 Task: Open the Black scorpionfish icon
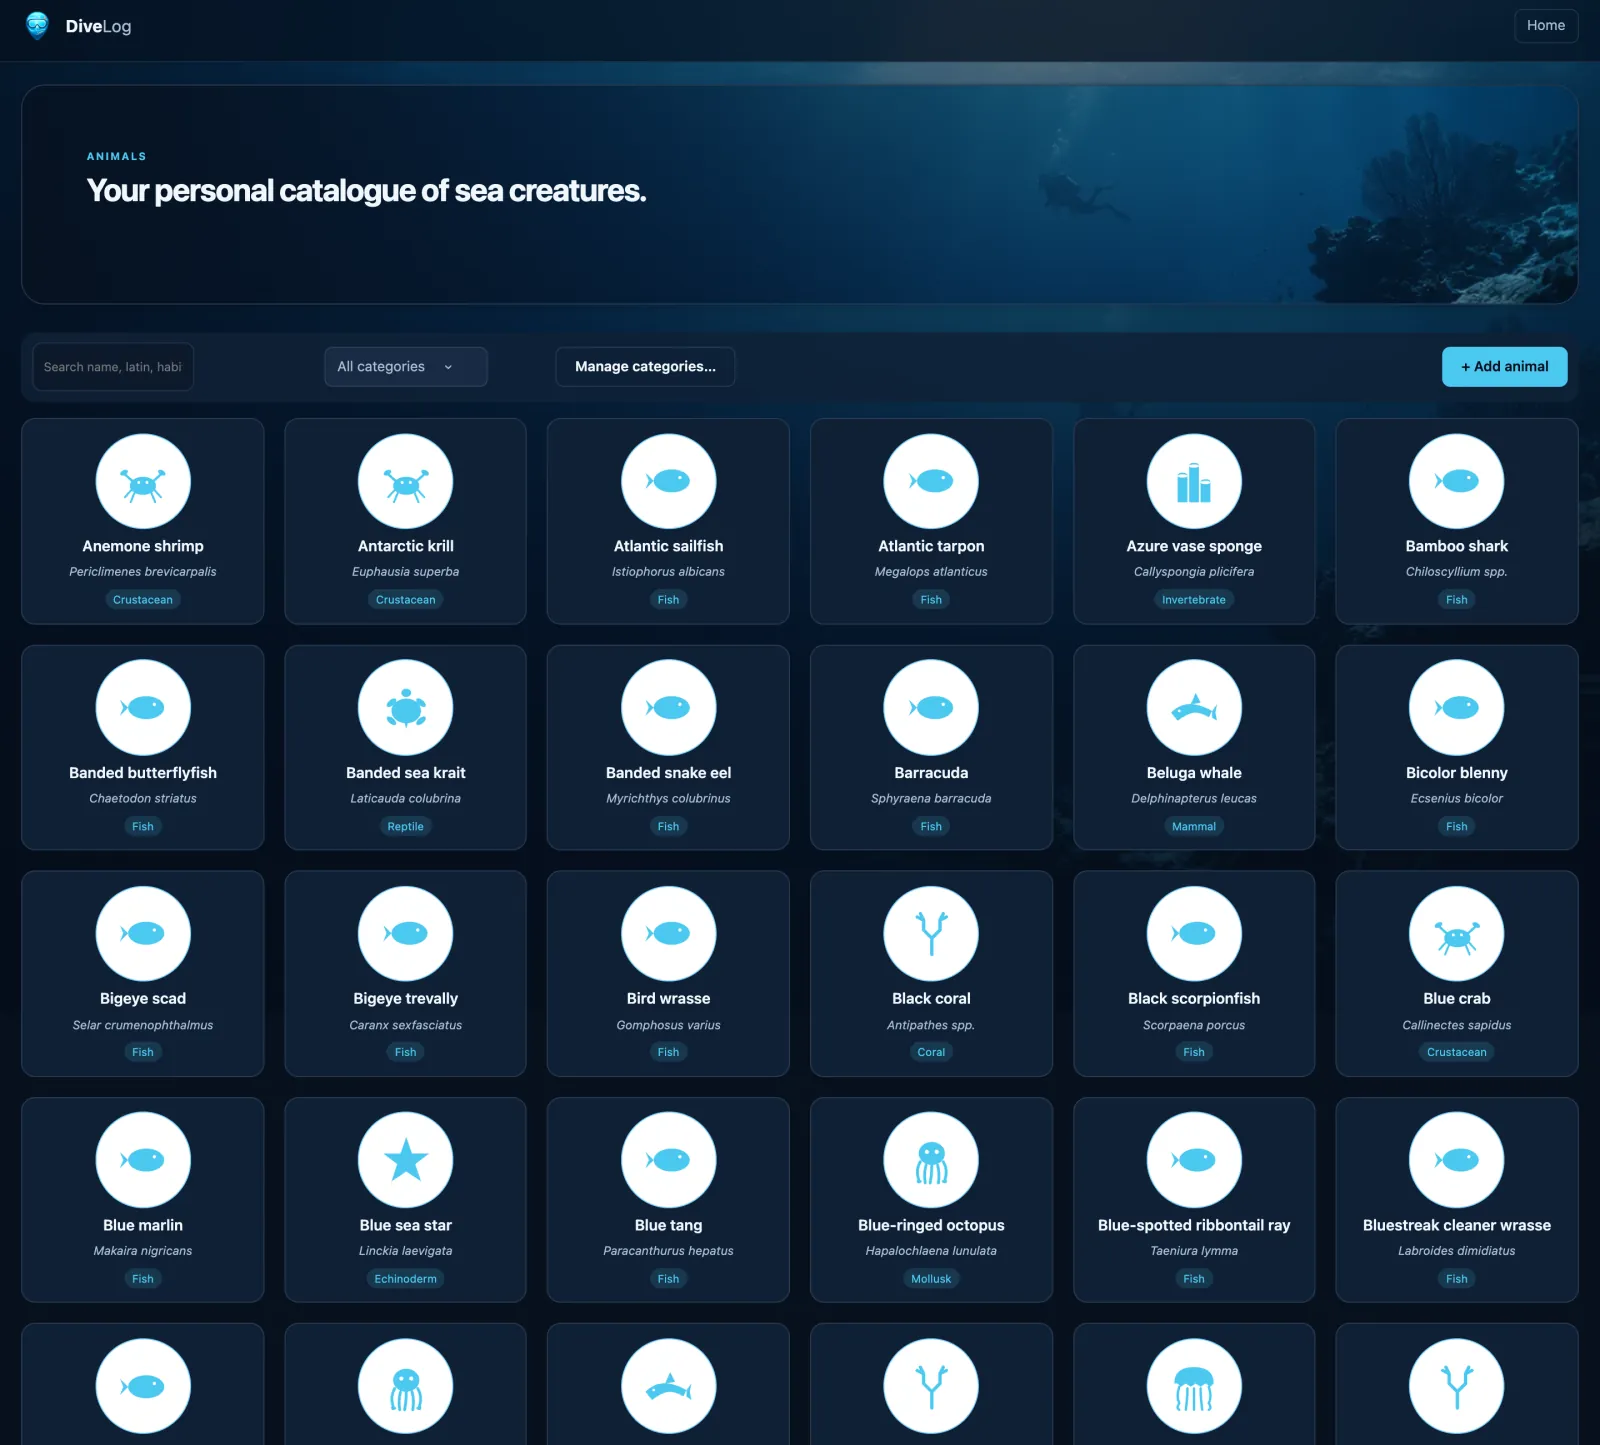[x=1194, y=933]
